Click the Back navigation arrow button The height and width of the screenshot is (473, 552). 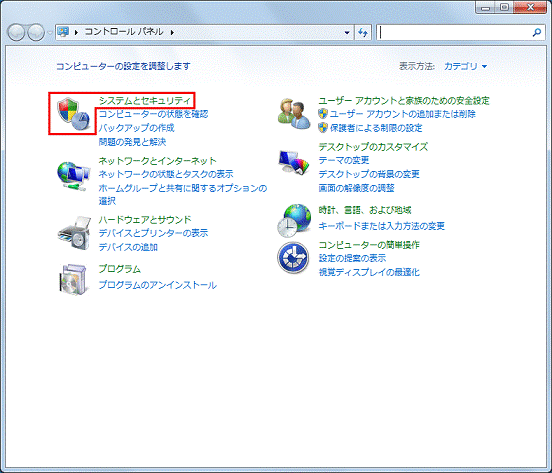click(16, 32)
